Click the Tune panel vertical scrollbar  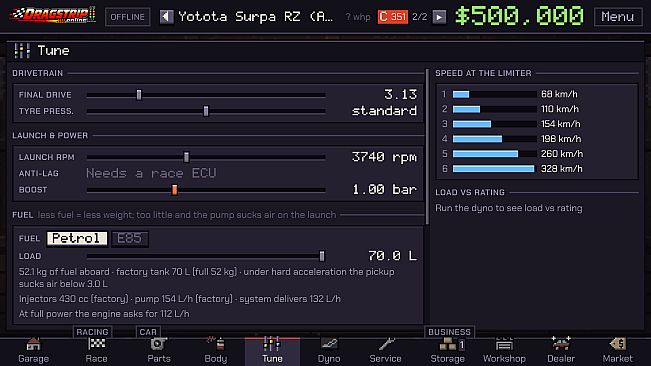427,147
